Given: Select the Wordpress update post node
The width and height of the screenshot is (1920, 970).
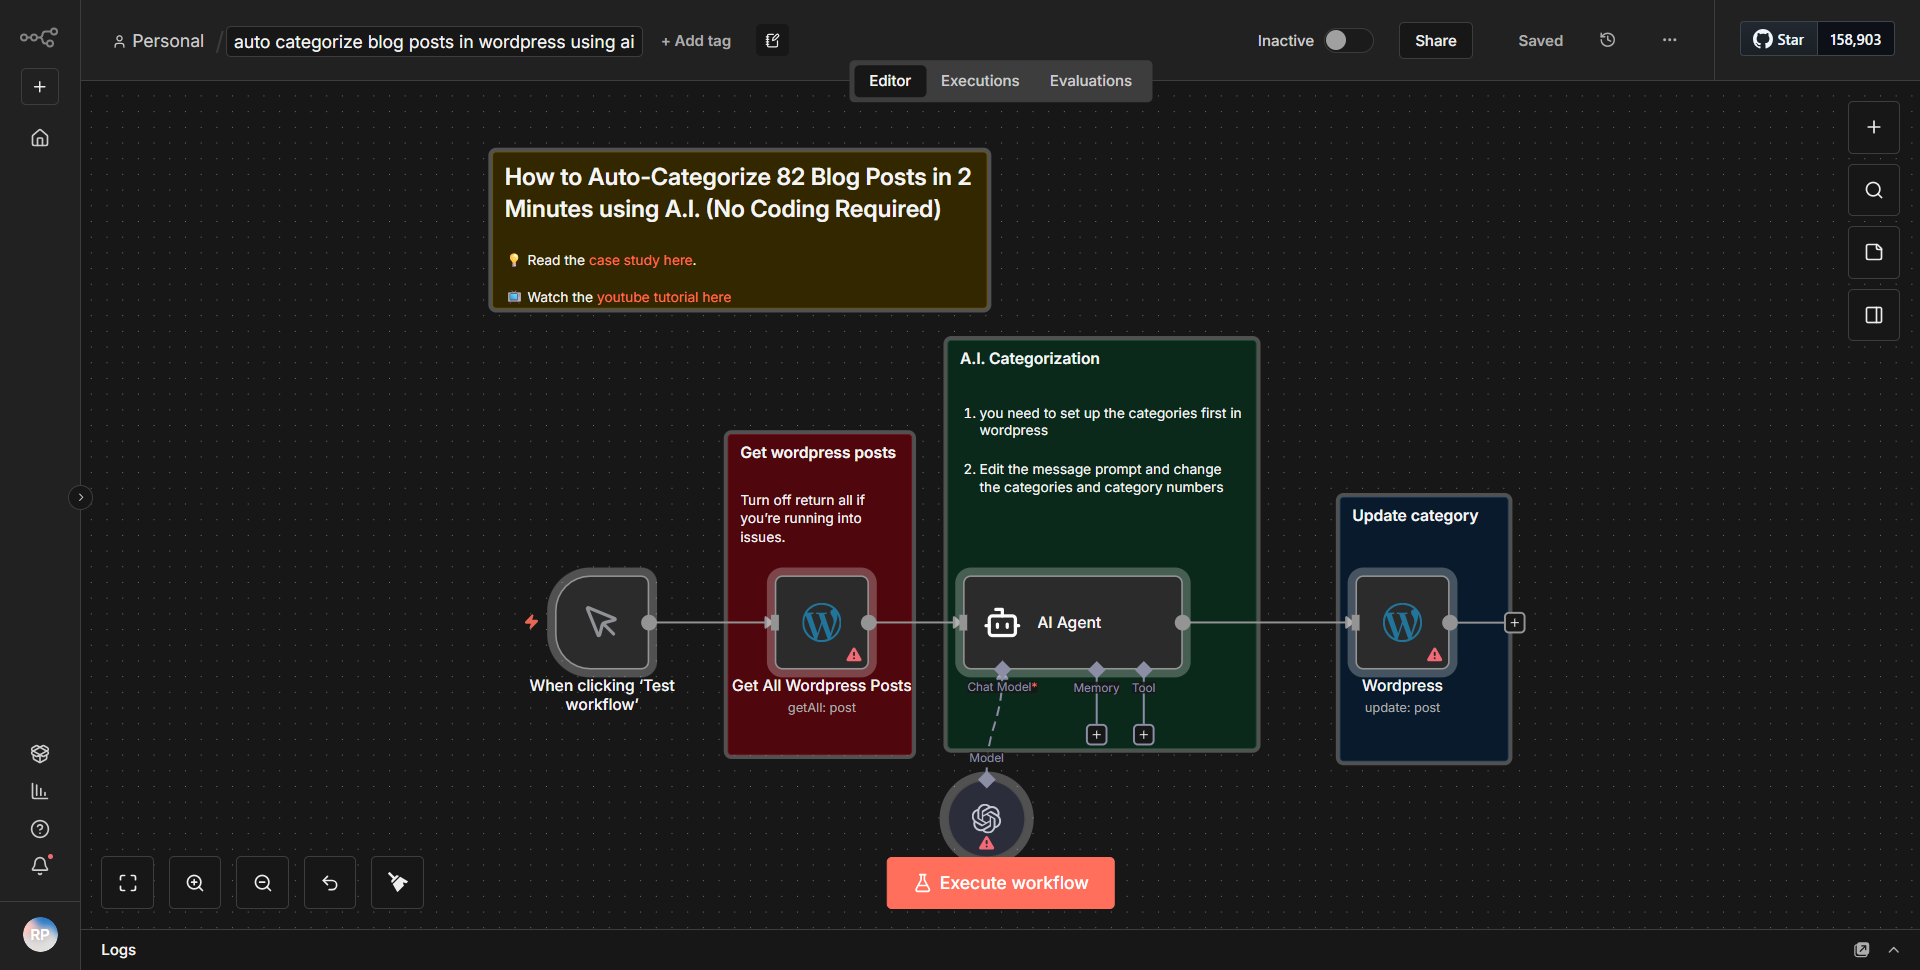Looking at the screenshot, I should 1402,622.
